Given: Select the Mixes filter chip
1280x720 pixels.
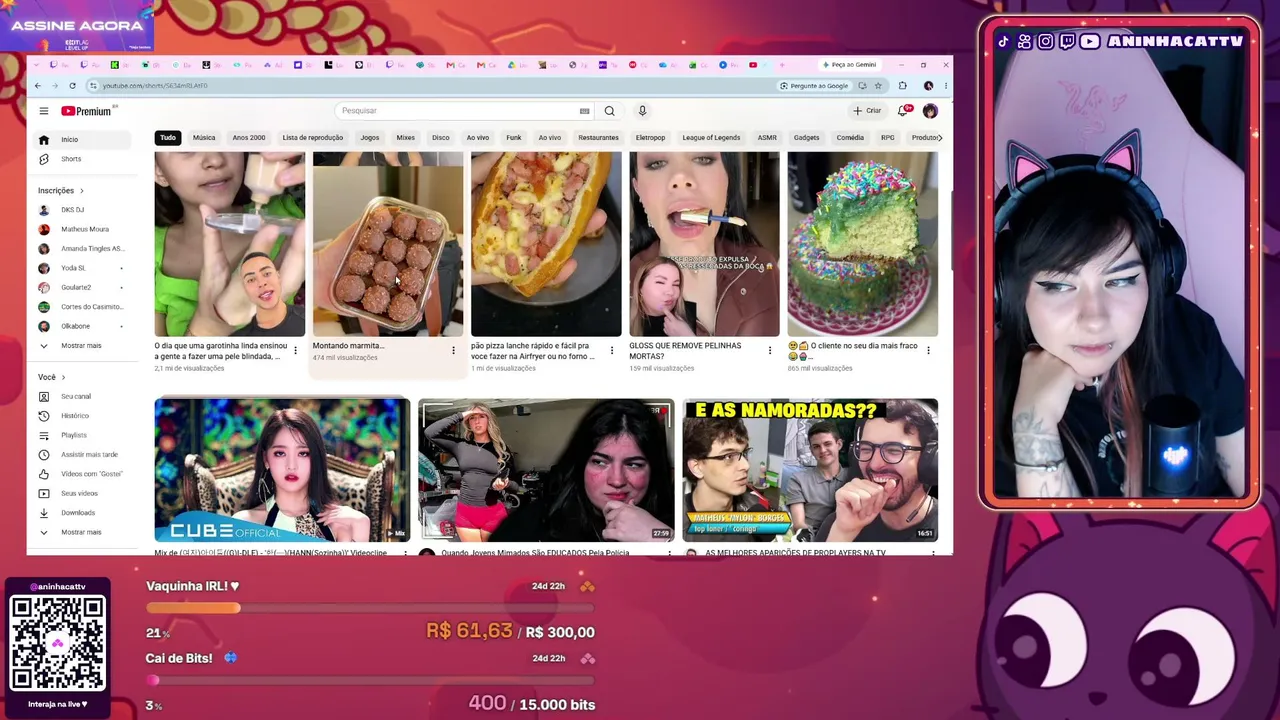Looking at the screenshot, I should tap(405, 138).
